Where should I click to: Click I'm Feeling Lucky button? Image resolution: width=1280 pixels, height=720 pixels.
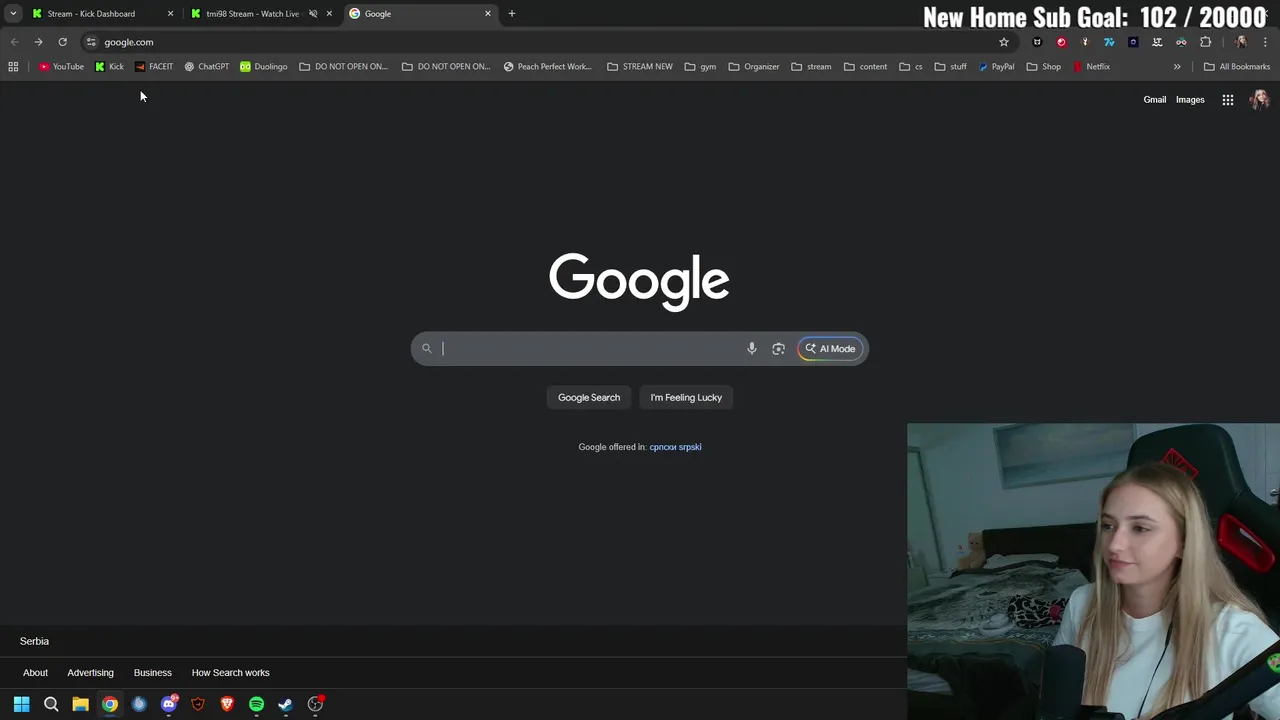(686, 397)
